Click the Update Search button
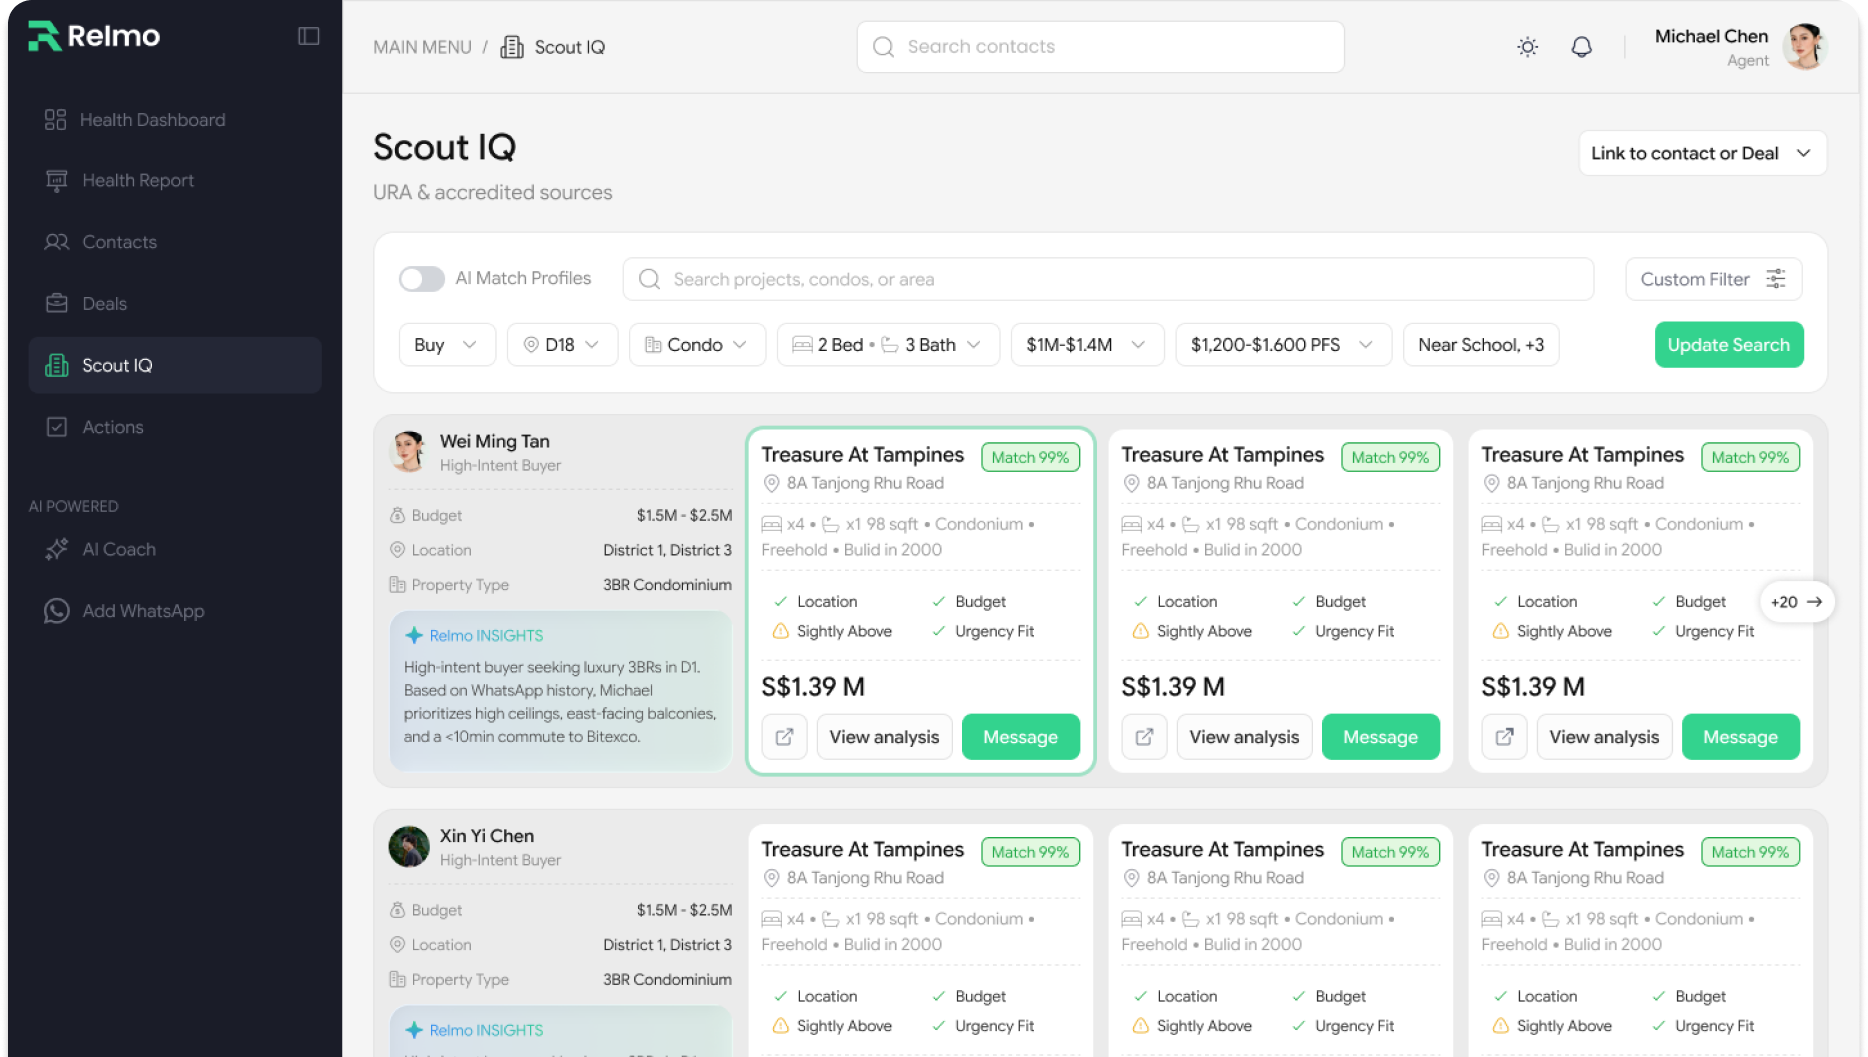This screenshot has height=1057, width=1868. point(1728,345)
